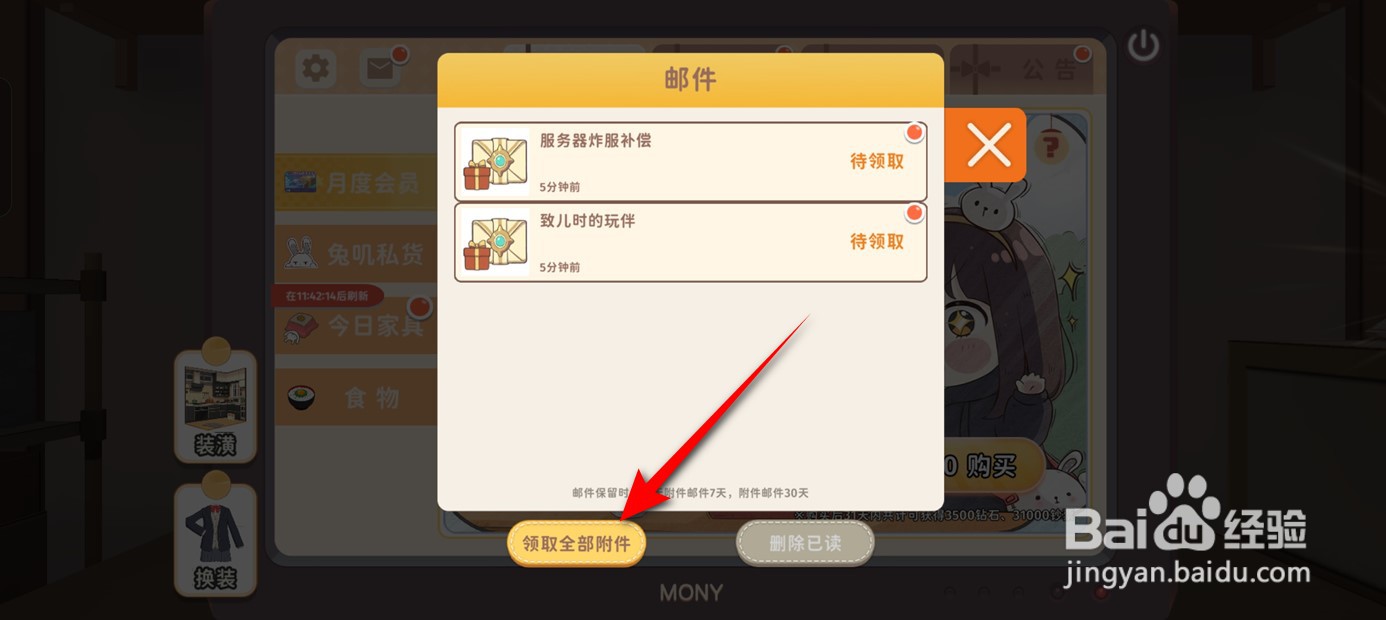The image size is (1386, 620).
Task: Click the question mark help icon
Action: (1051, 148)
